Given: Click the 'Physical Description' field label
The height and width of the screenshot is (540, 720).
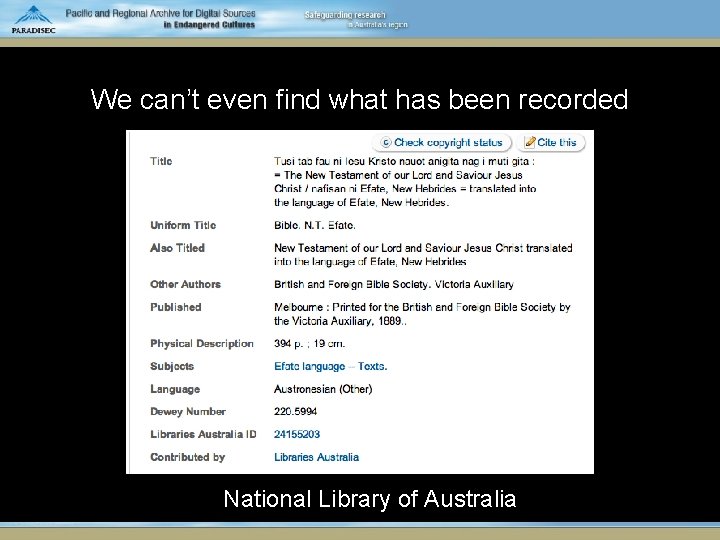Looking at the screenshot, I should [202, 344].
